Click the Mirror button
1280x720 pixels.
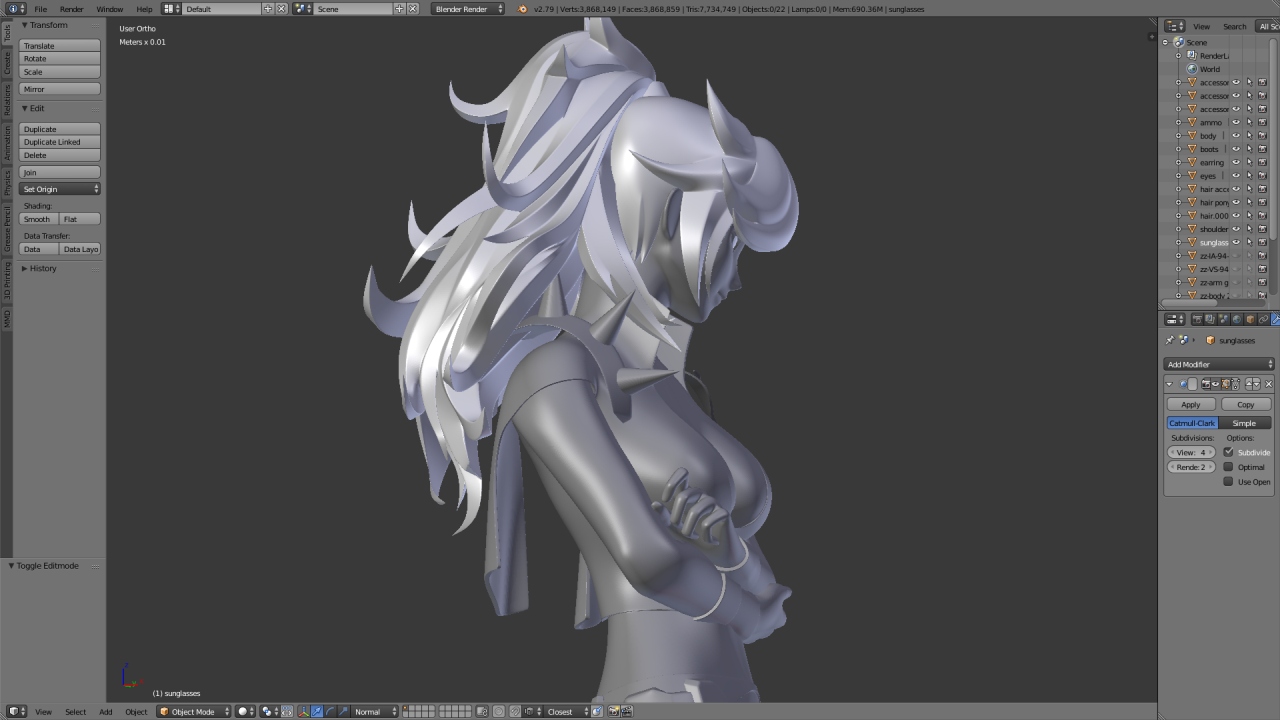60,89
